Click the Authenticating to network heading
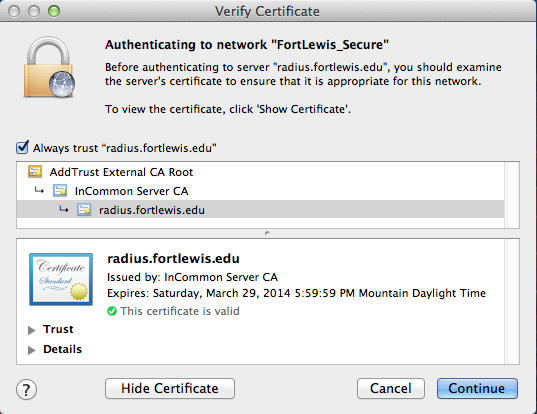Image resolution: width=537 pixels, height=414 pixels. (247, 45)
